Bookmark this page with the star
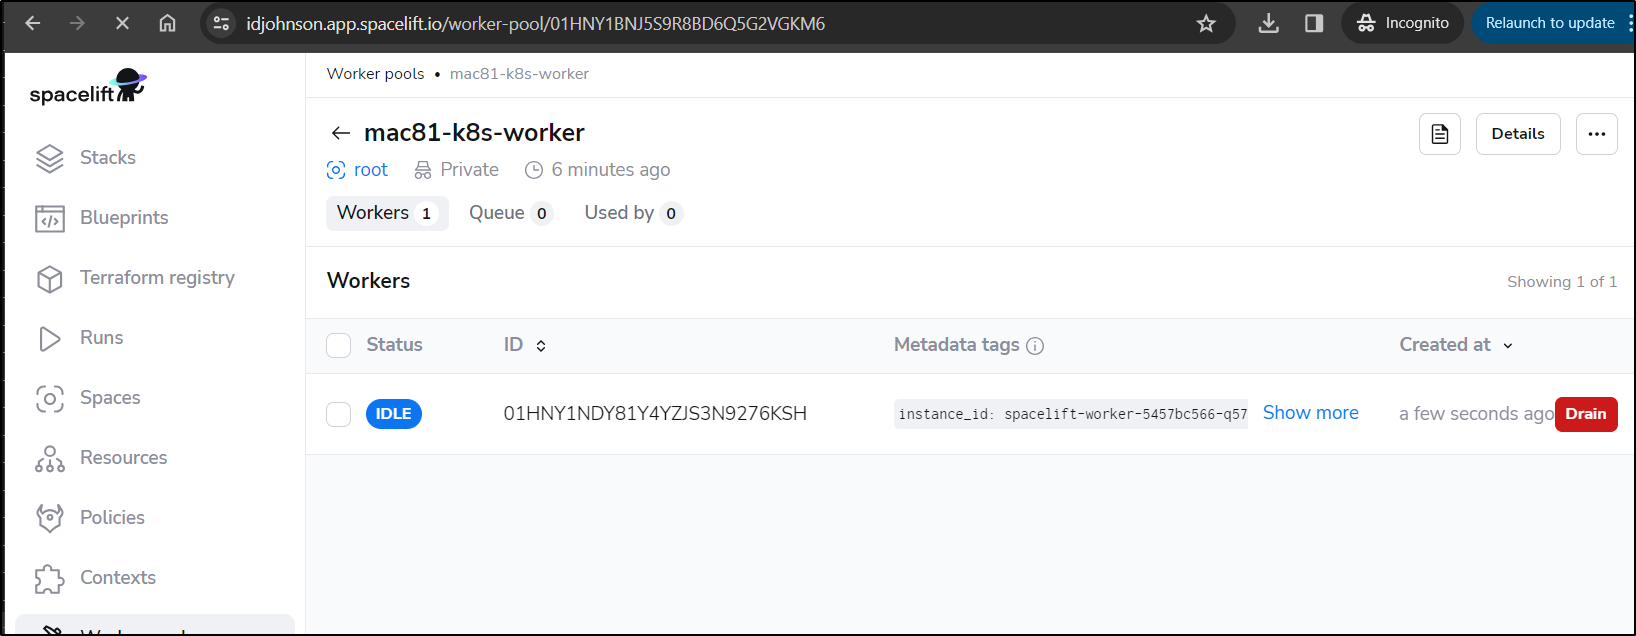 coord(1206,23)
